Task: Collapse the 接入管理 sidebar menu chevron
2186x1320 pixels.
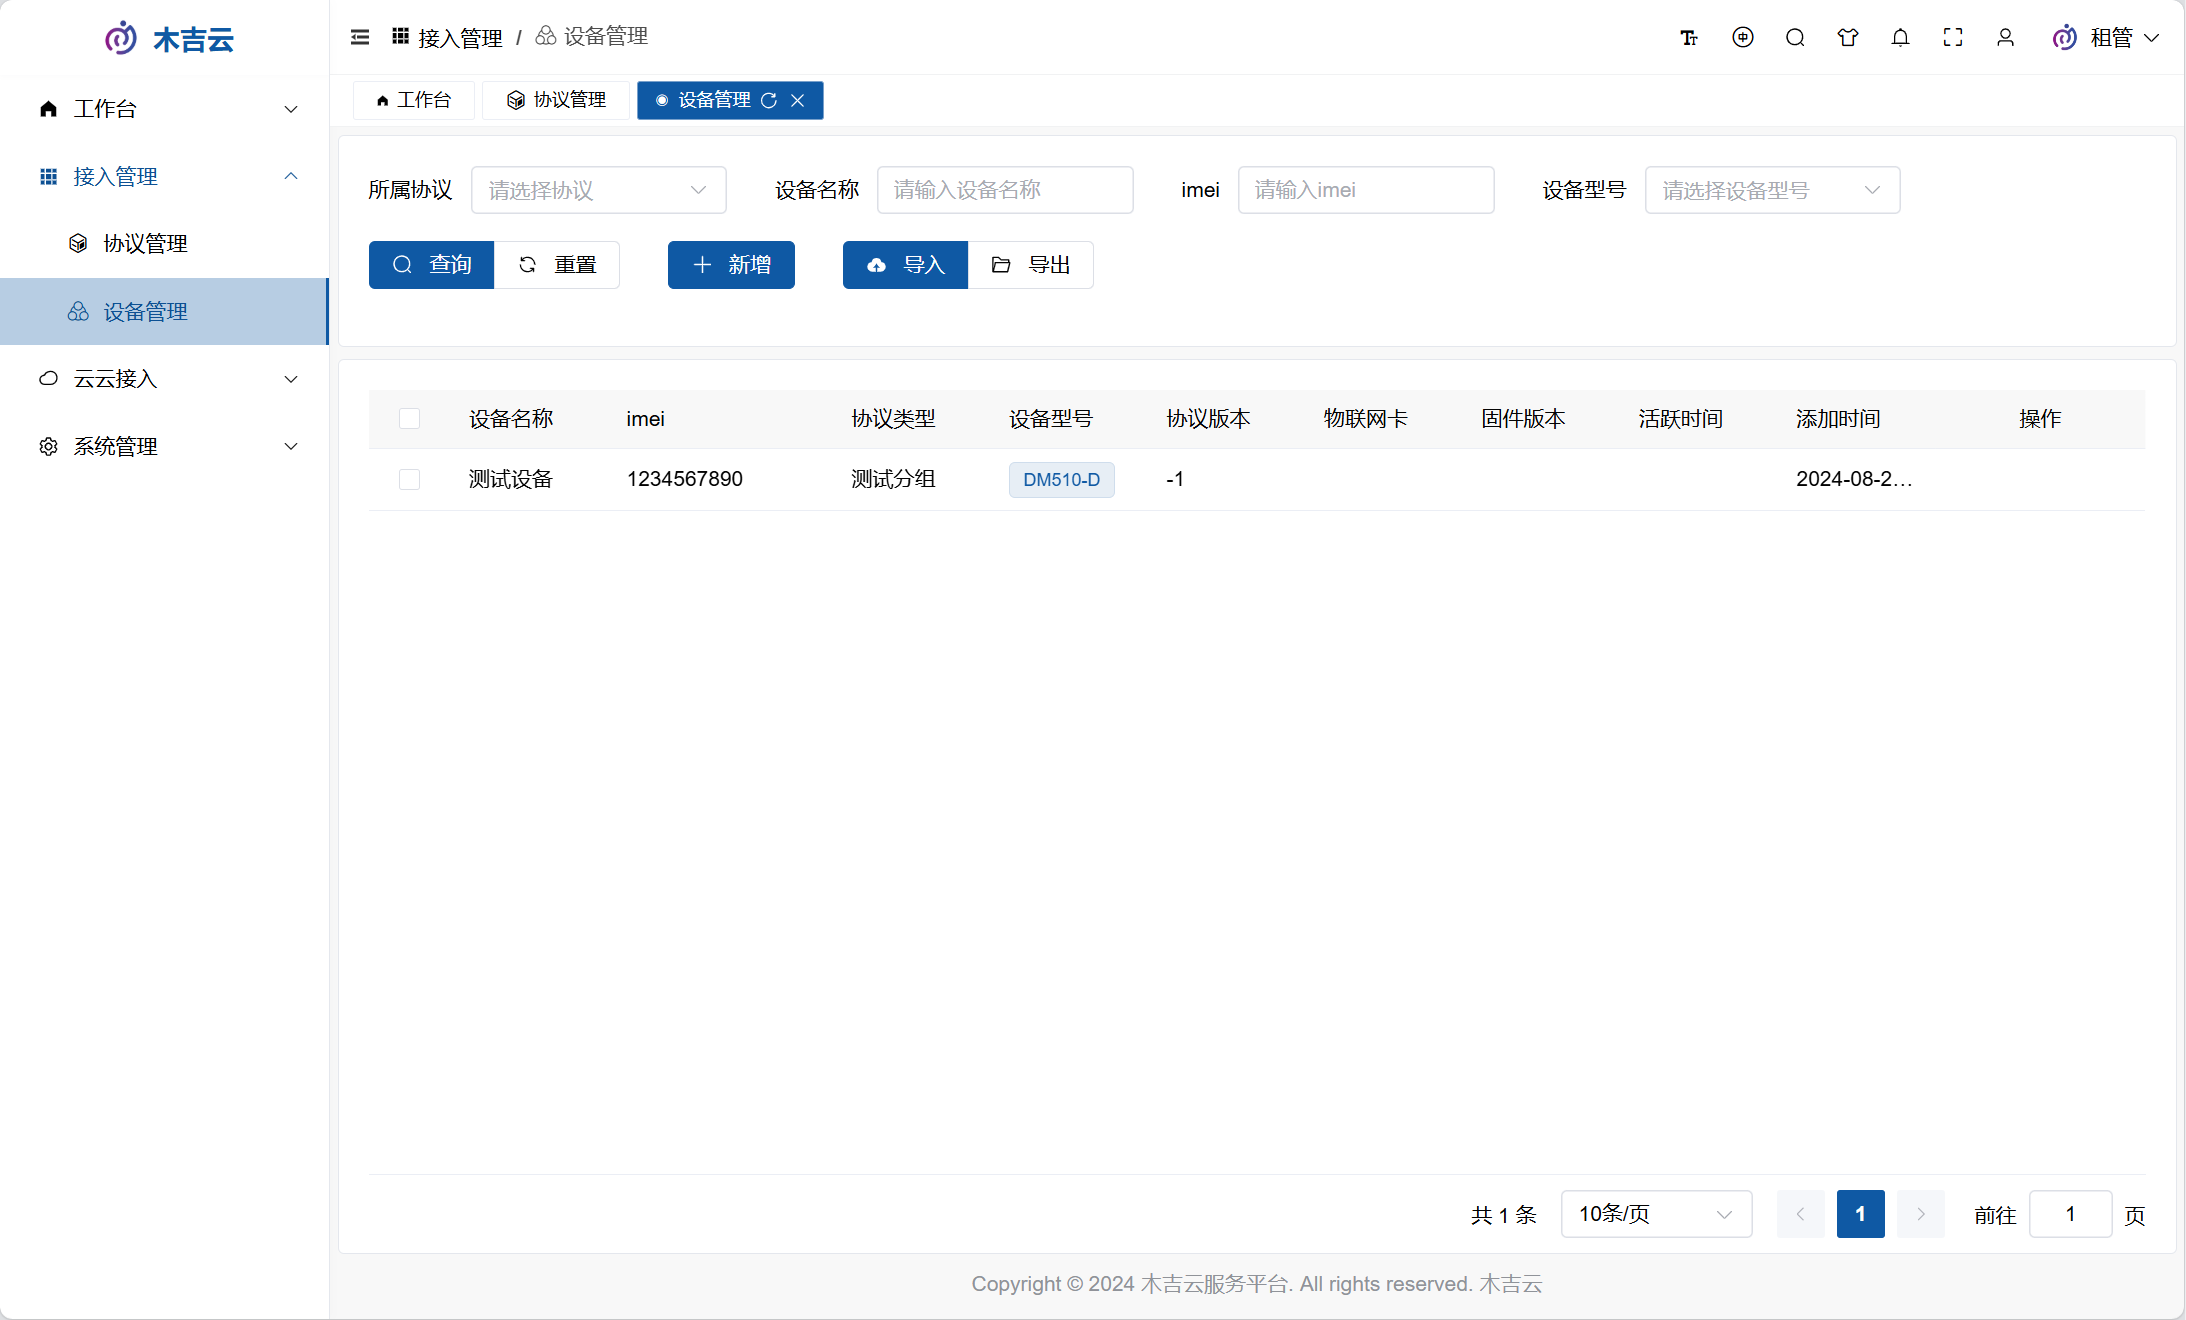Action: (x=291, y=176)
